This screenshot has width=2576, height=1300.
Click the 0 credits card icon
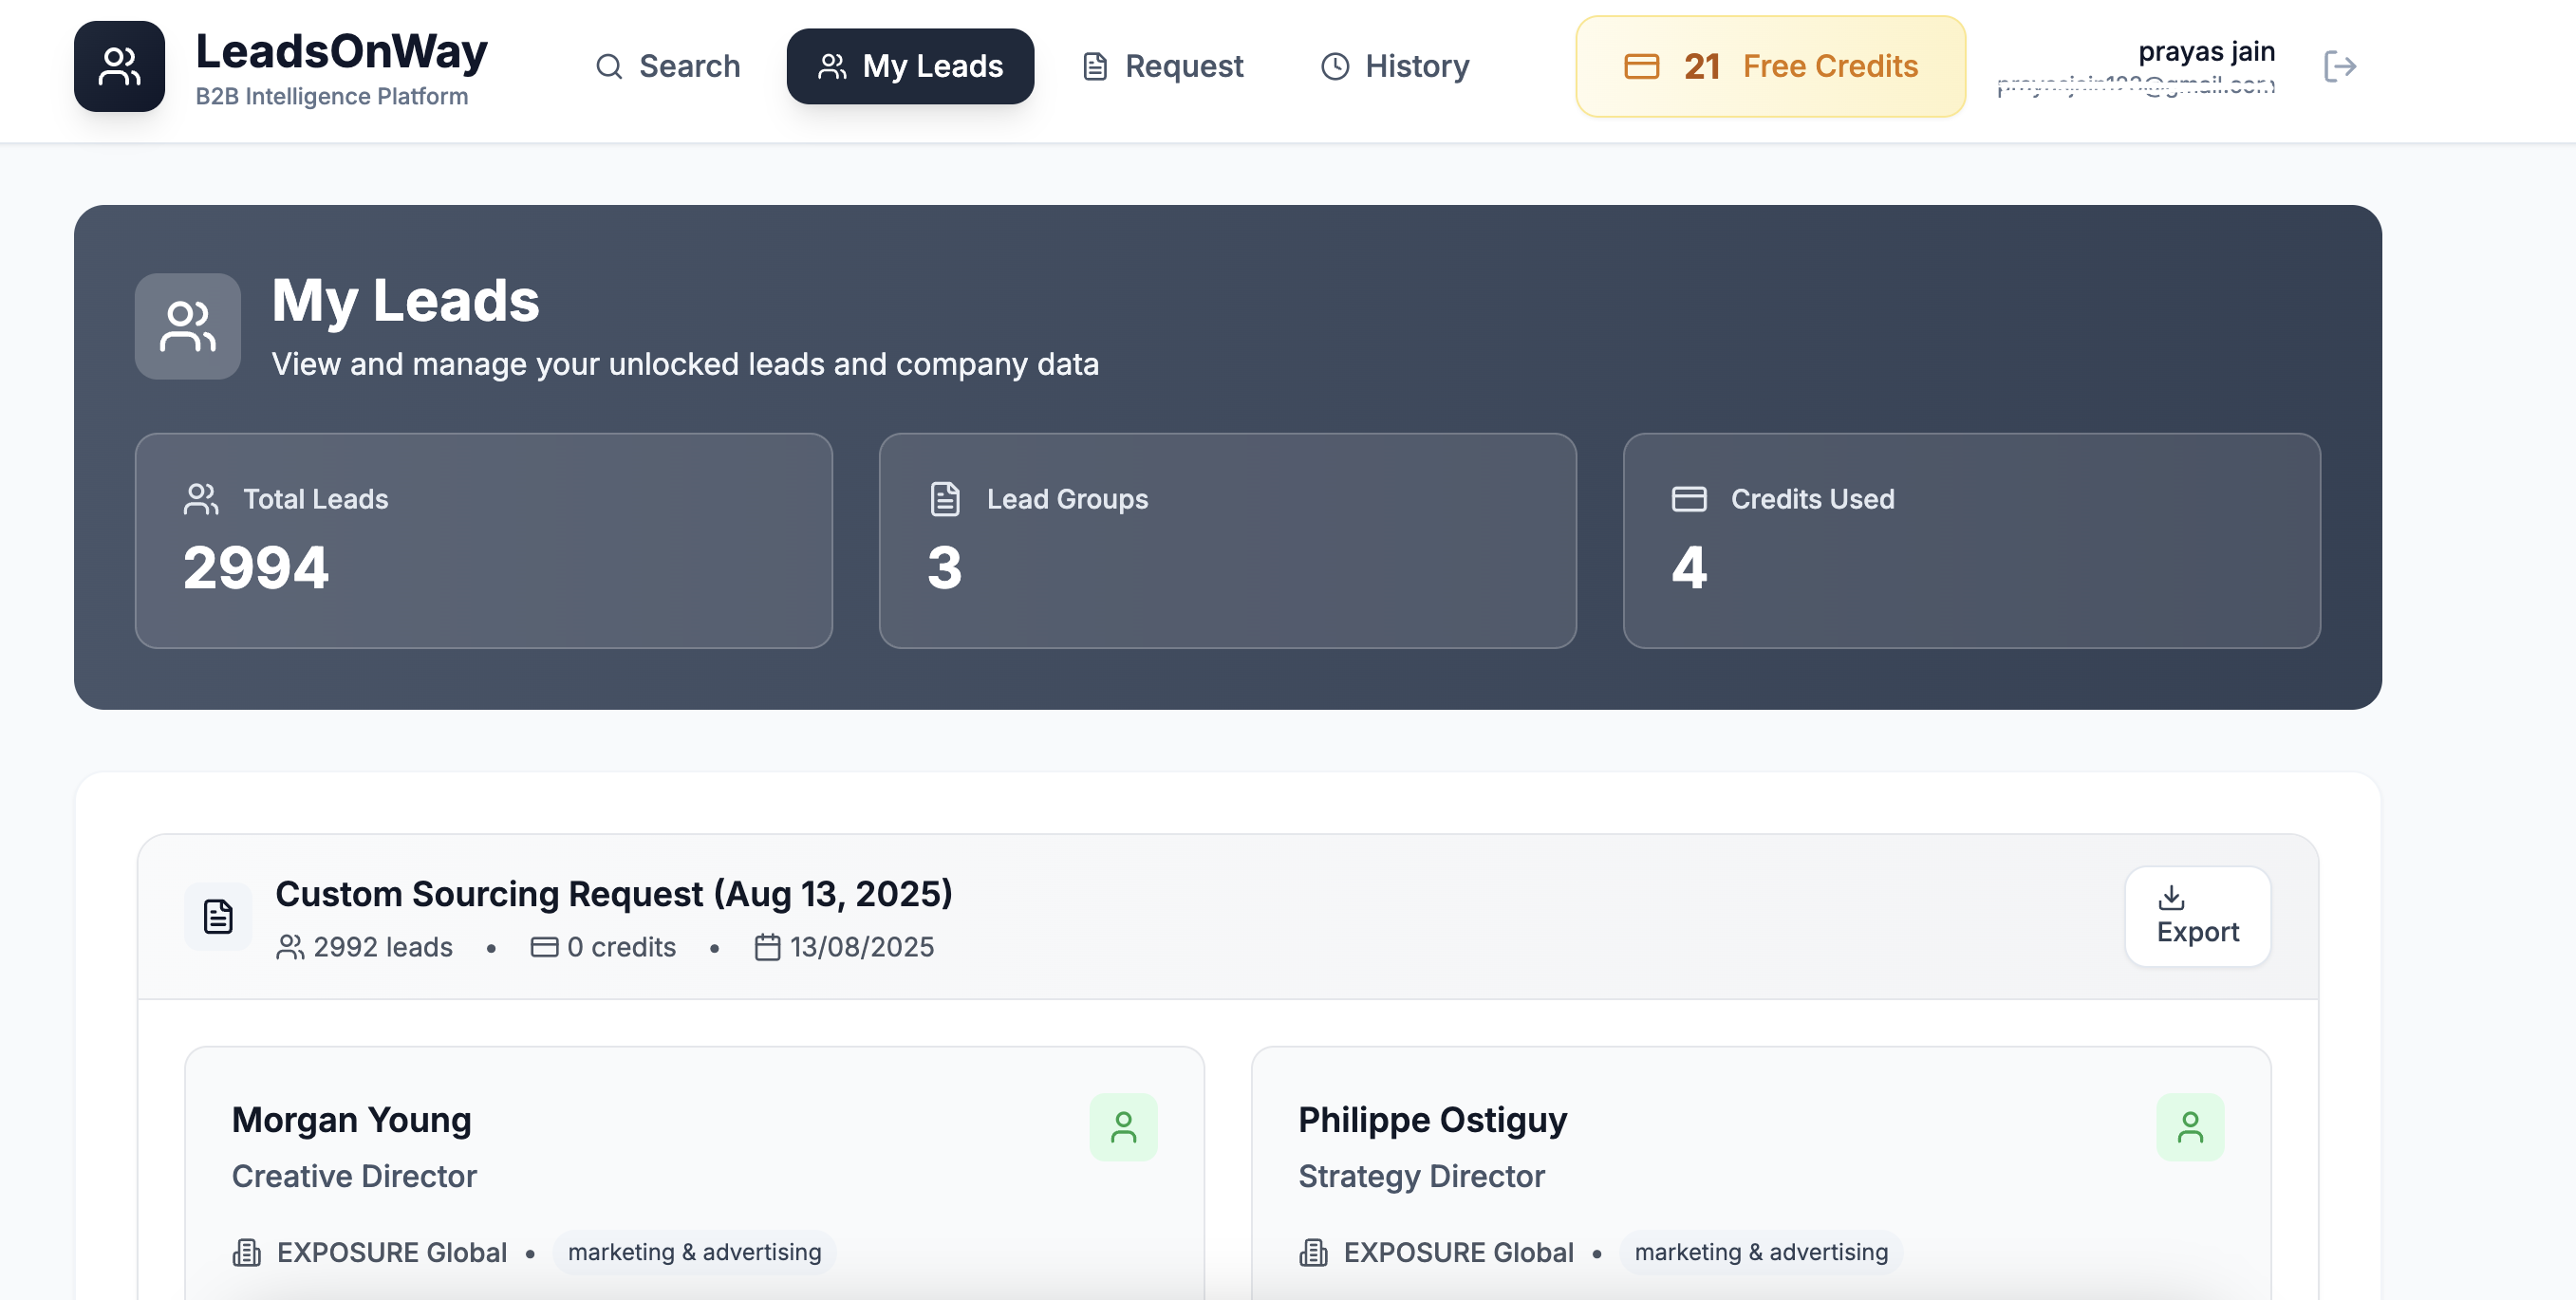point(544,947)
